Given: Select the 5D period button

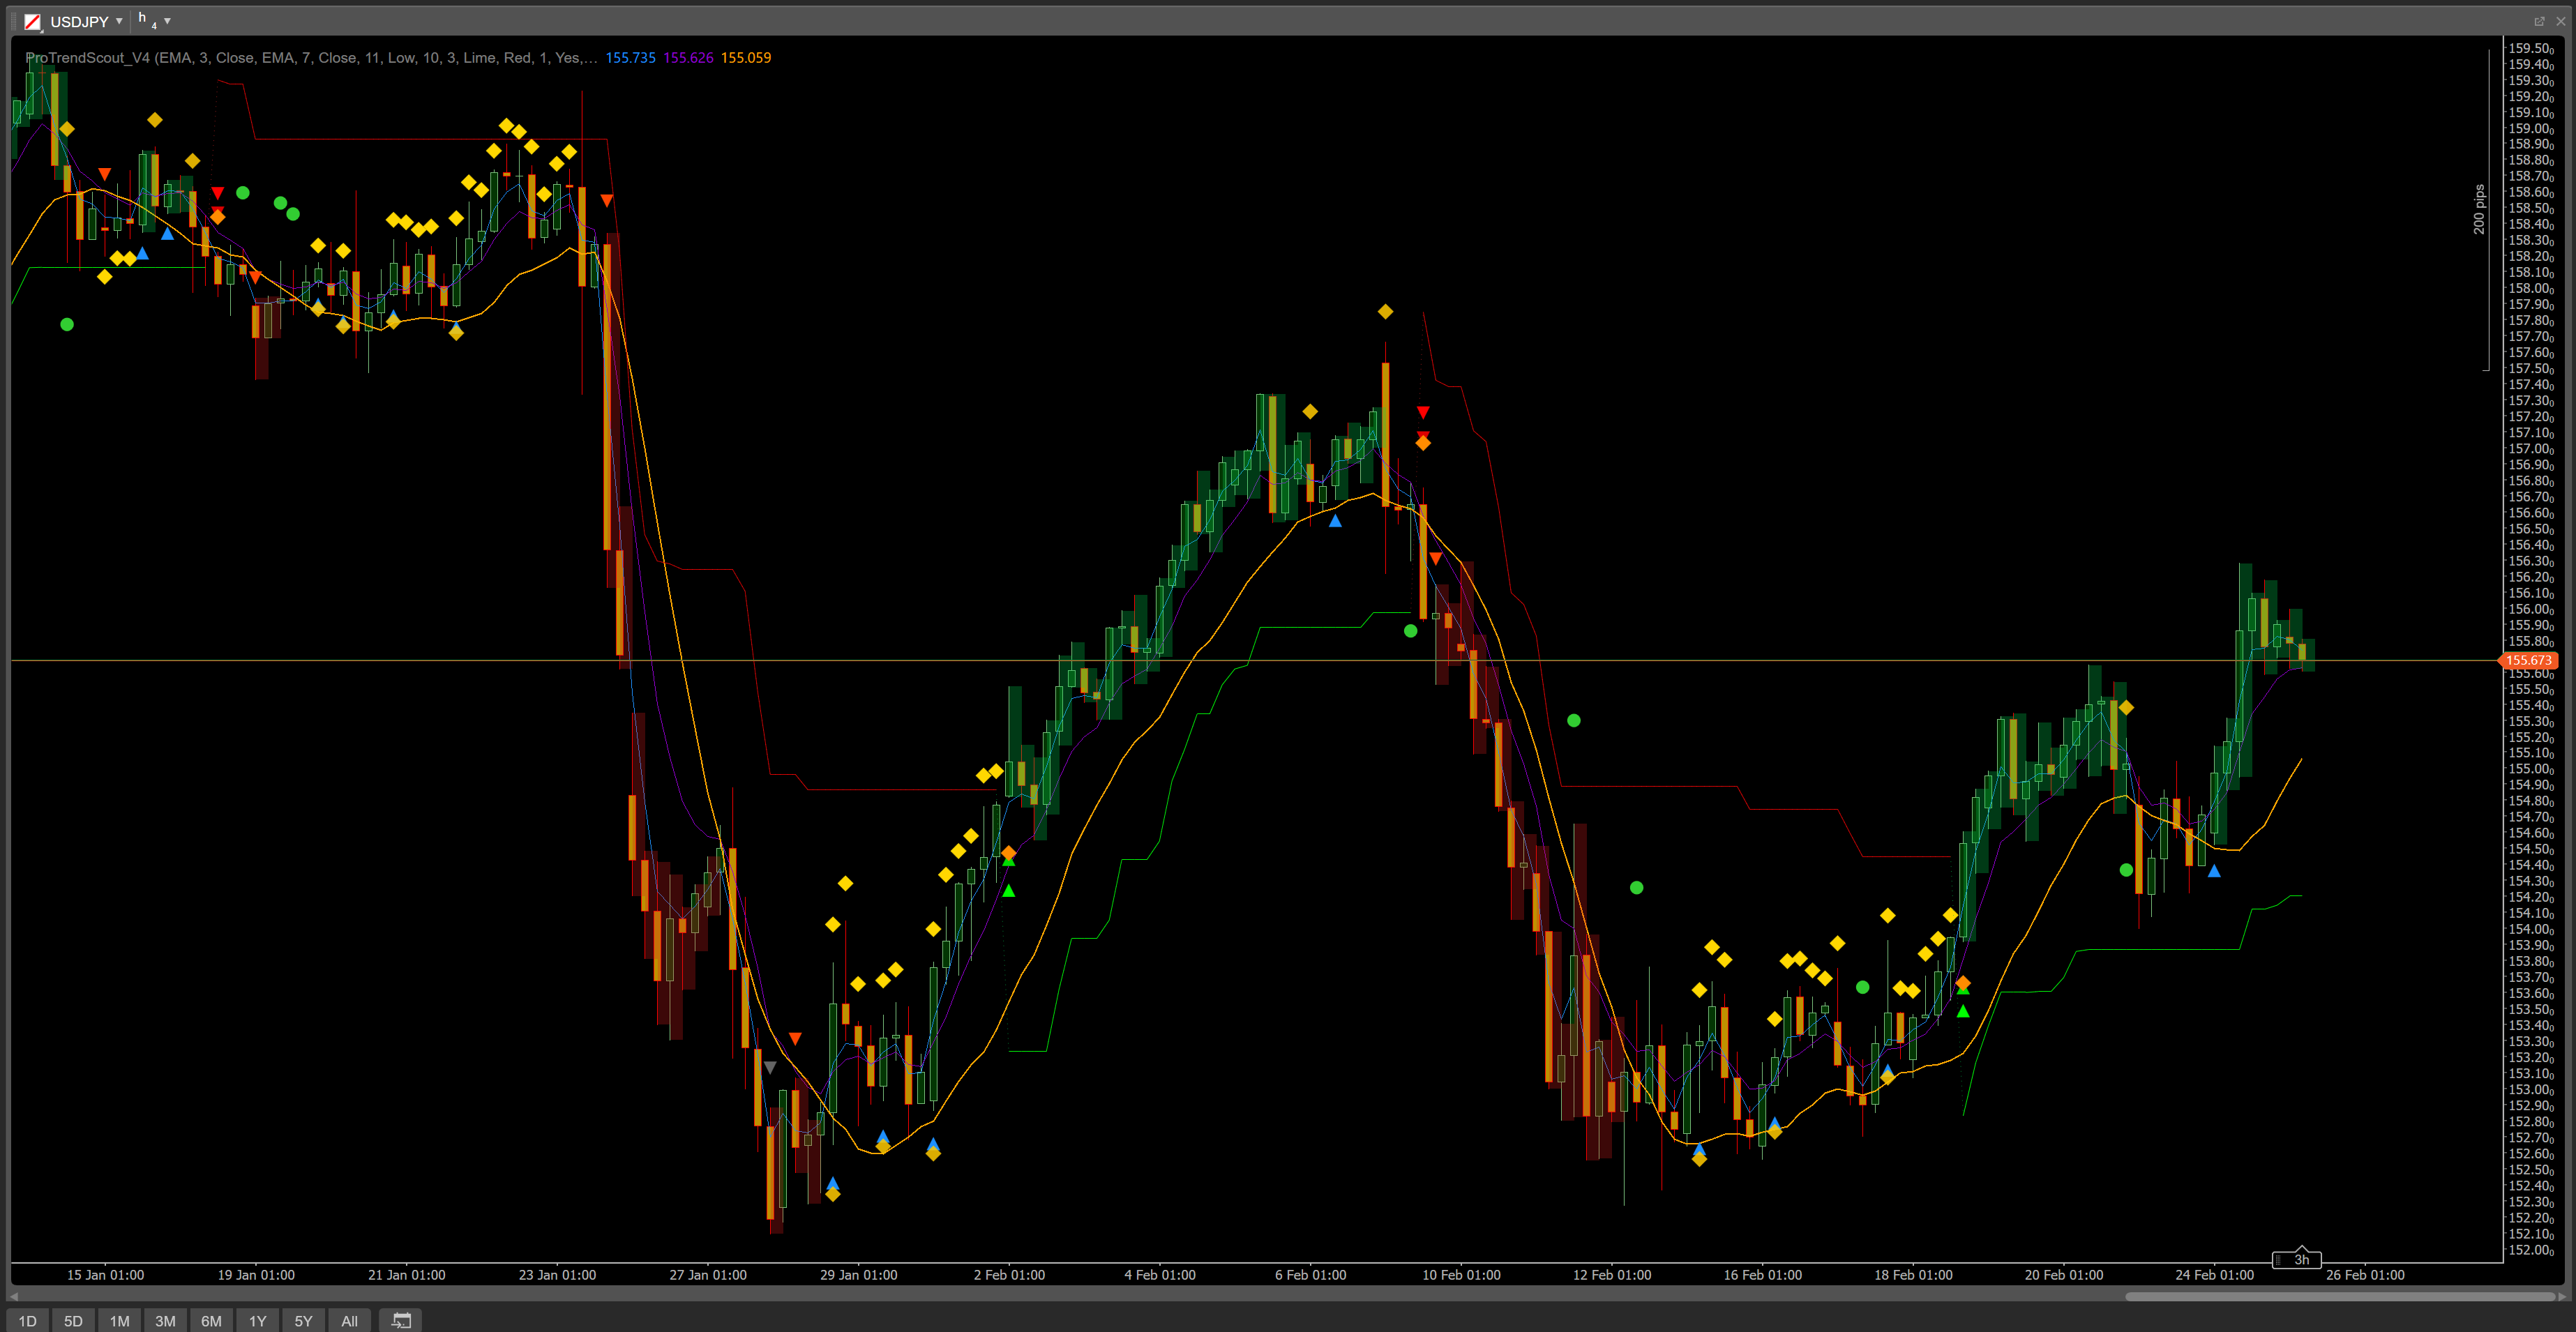Looking at the screenshot, I should (x=73, y=1321).
